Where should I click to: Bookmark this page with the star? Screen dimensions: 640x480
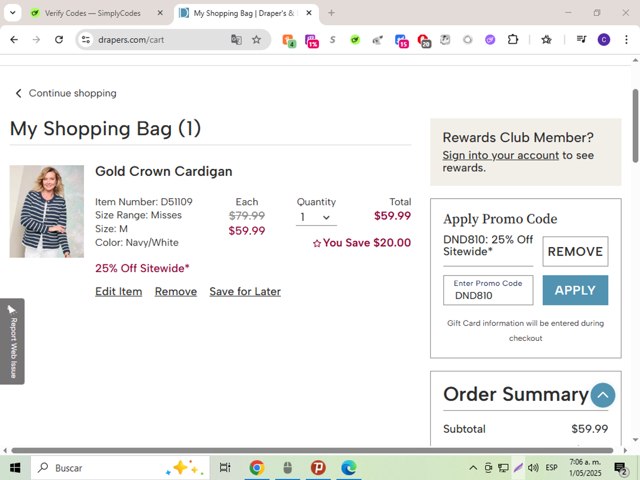(256, 40)
